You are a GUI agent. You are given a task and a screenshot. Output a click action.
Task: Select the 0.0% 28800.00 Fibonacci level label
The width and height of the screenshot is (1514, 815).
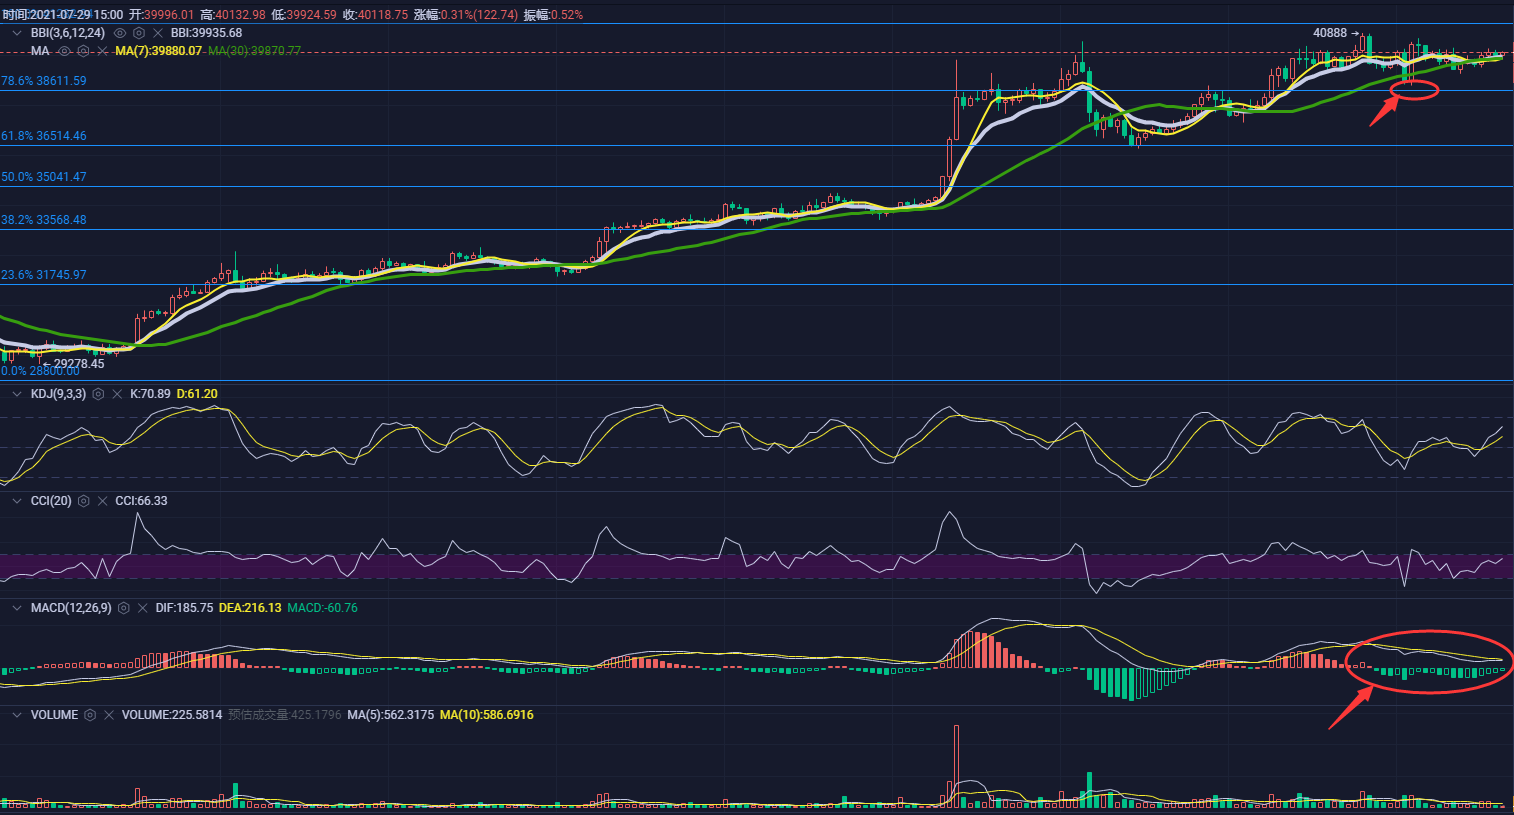click(40, 371)
